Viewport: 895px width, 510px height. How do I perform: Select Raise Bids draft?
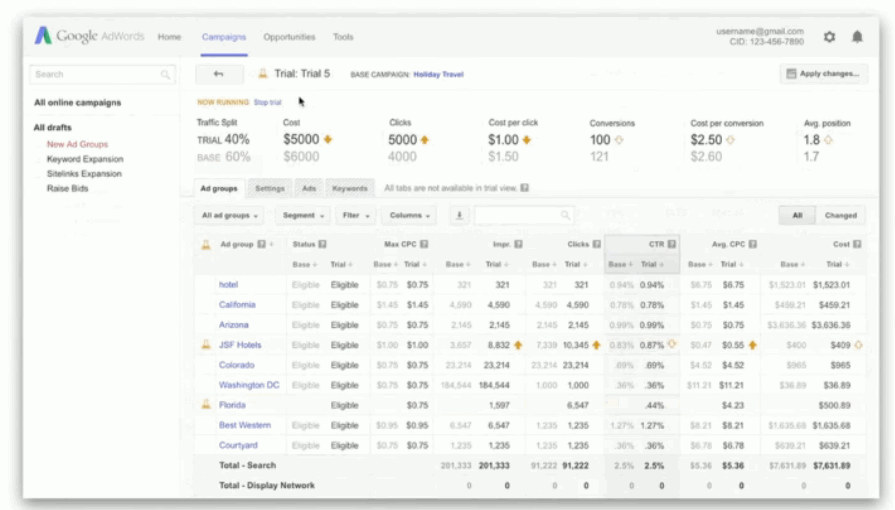[67, 188]
